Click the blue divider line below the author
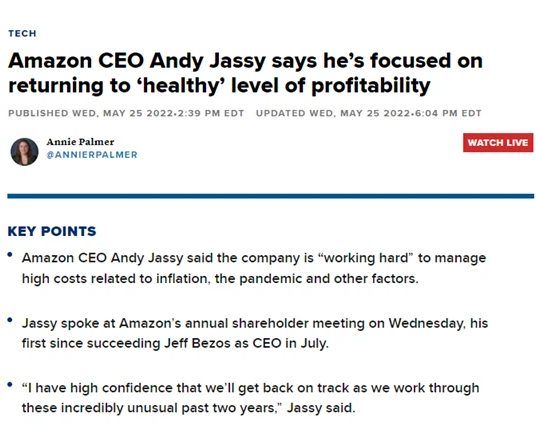Screen dimensions: 536x432 coord(270,196)
